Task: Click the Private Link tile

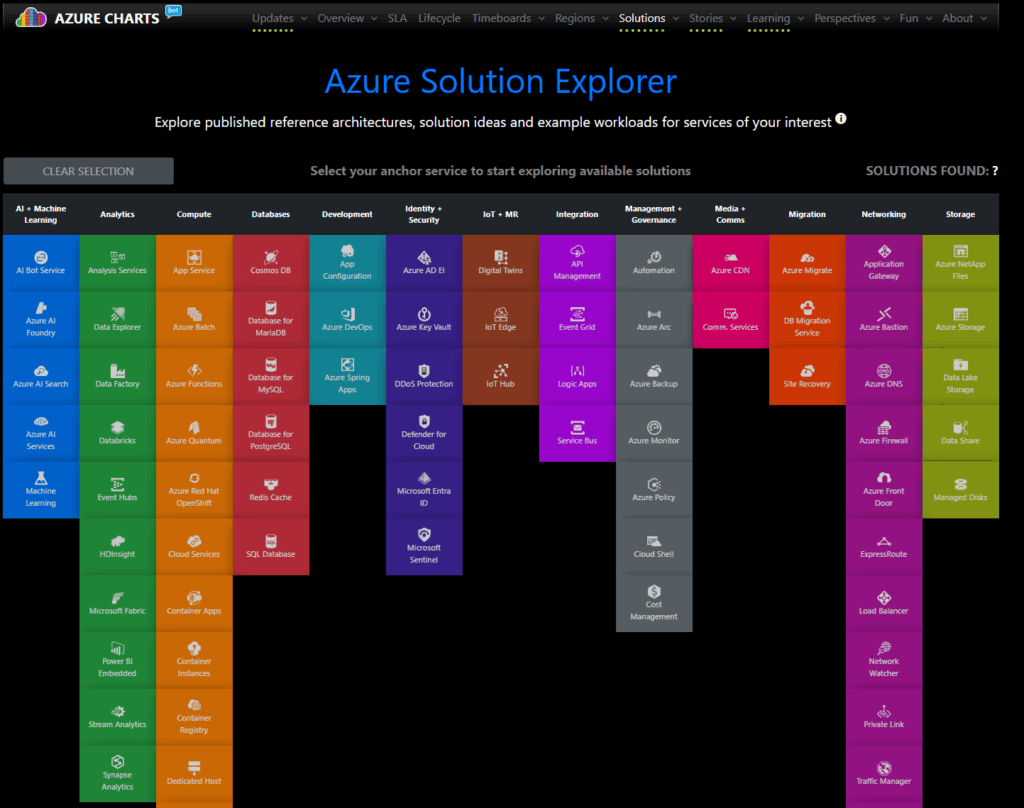Action: click(x=884, y=717)
